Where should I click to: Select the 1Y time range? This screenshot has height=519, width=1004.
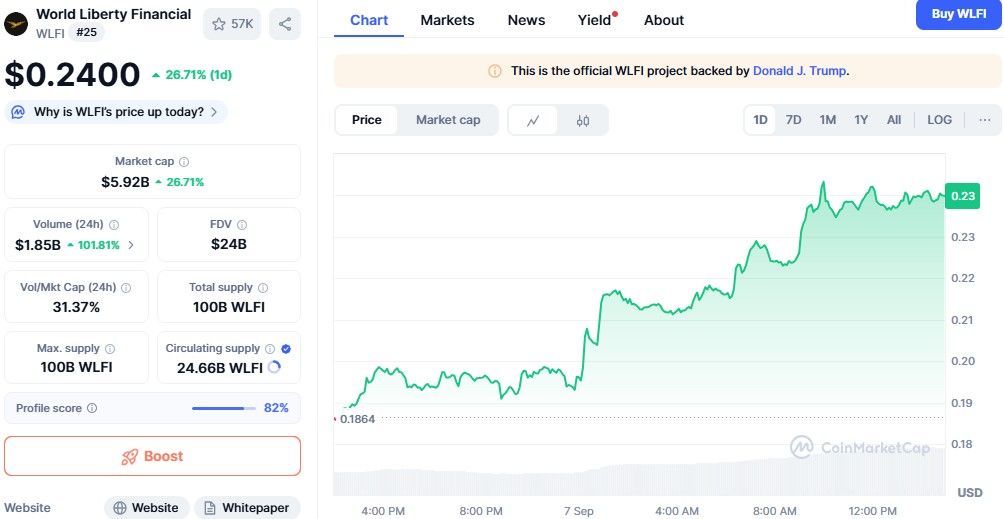click(861, 120)
